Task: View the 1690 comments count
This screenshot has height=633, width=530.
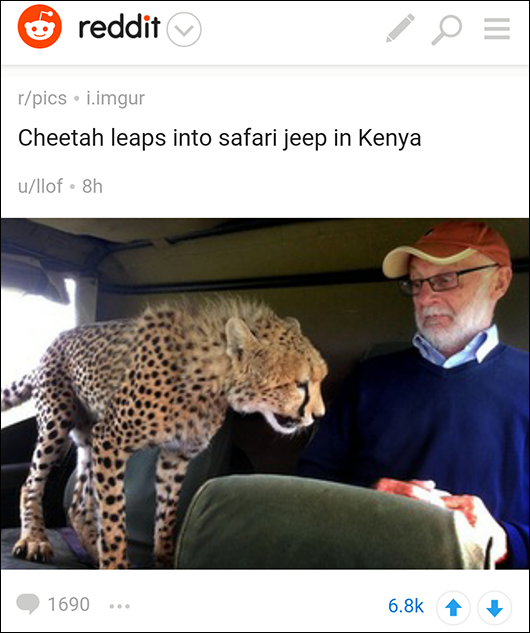Action: [x=69, y=605]
